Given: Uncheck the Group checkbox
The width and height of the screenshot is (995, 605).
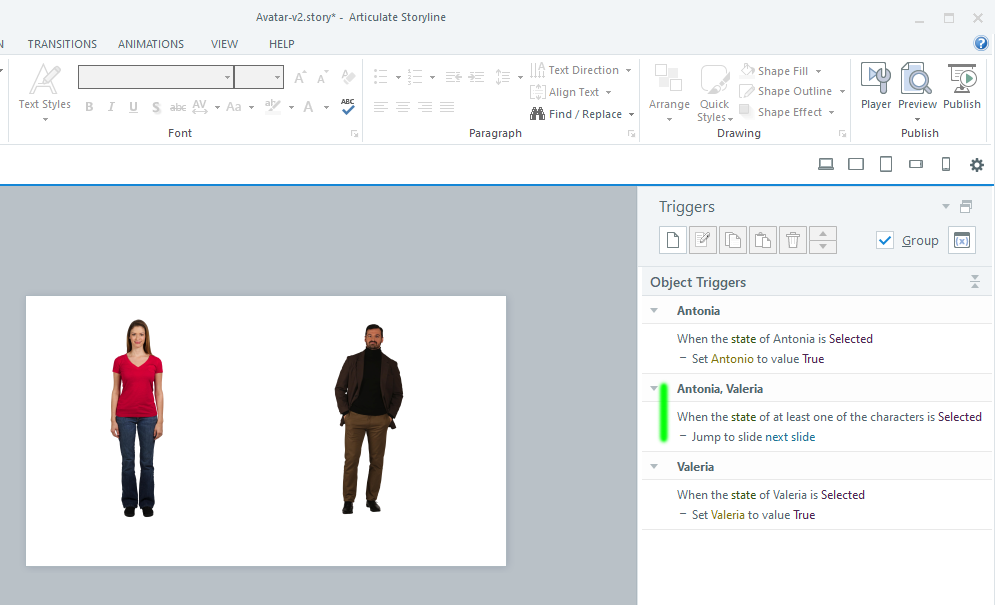Looking at the screenshot, I should coord(885,240).
